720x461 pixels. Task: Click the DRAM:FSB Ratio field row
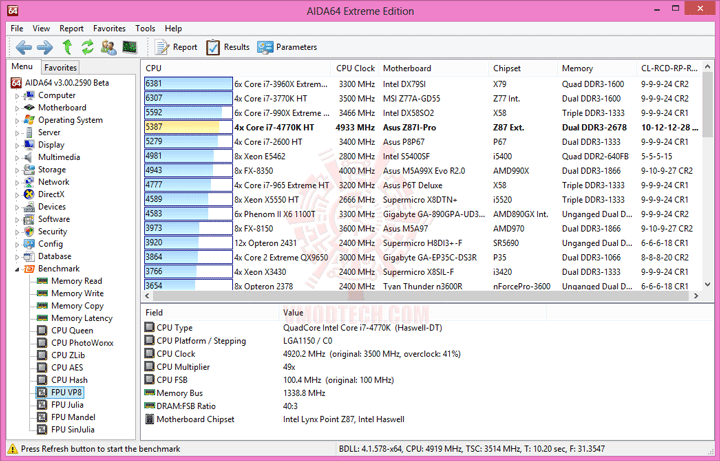tap(427, 406)
